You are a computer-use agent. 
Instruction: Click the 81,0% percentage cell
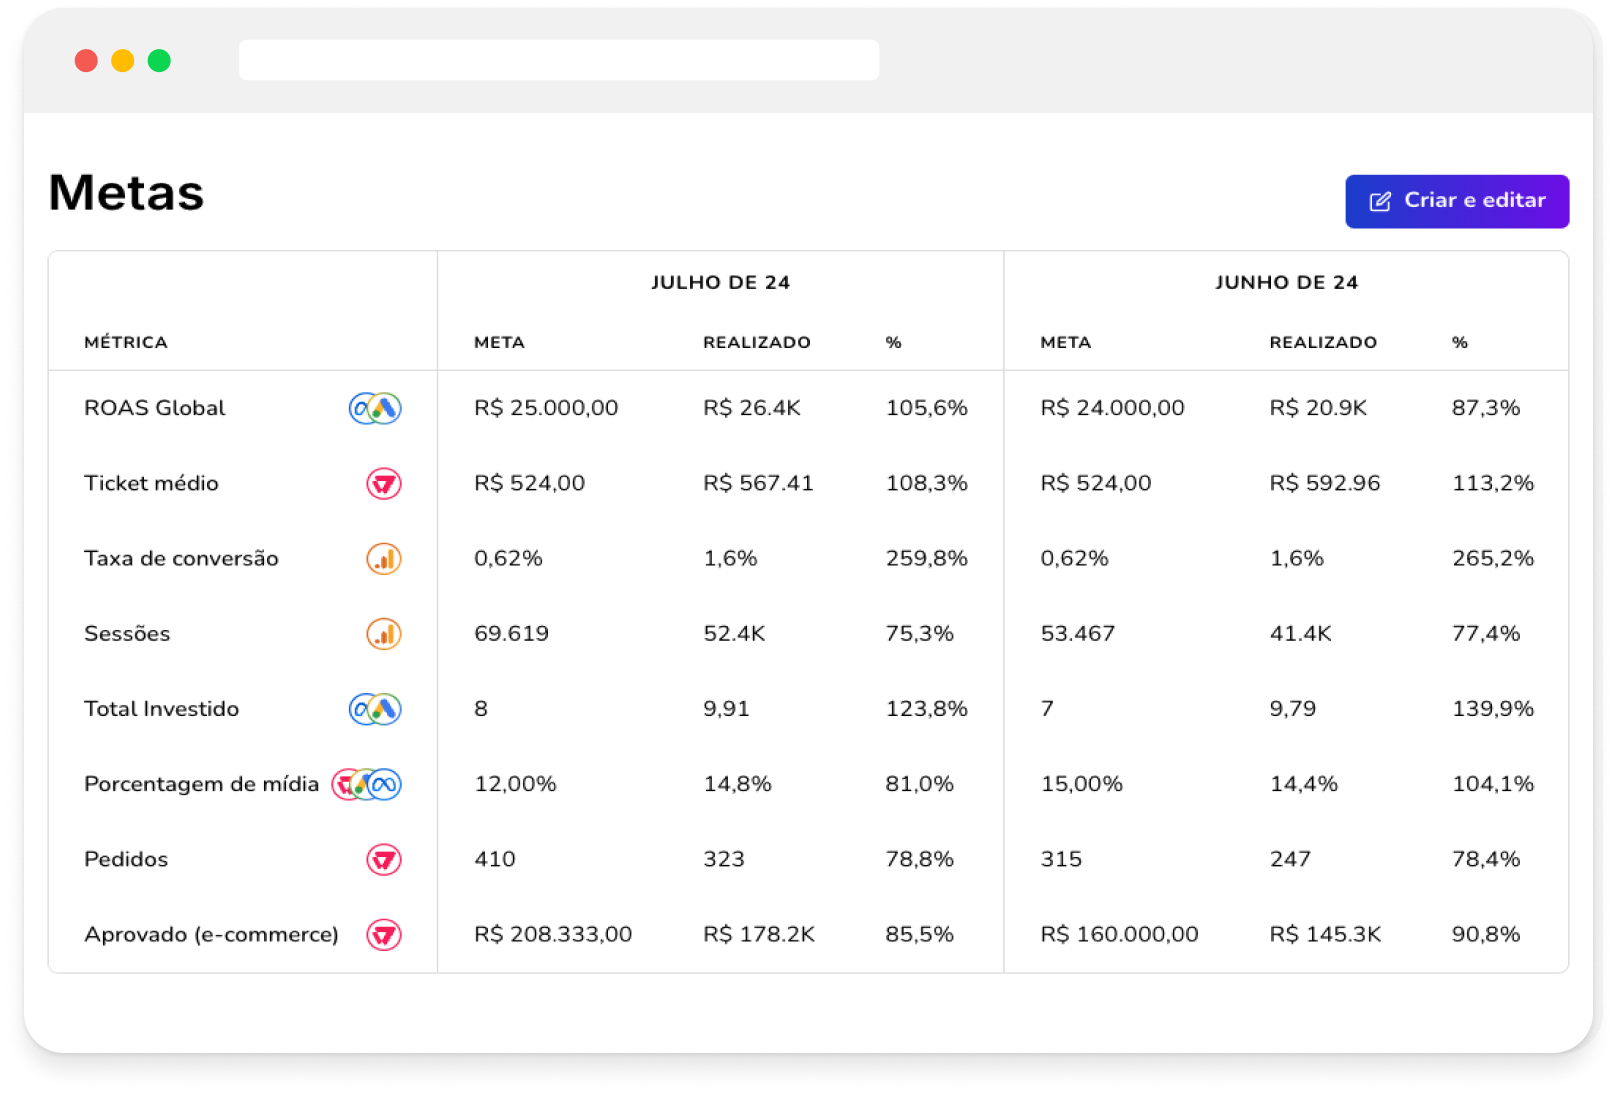tap(920, 784)
